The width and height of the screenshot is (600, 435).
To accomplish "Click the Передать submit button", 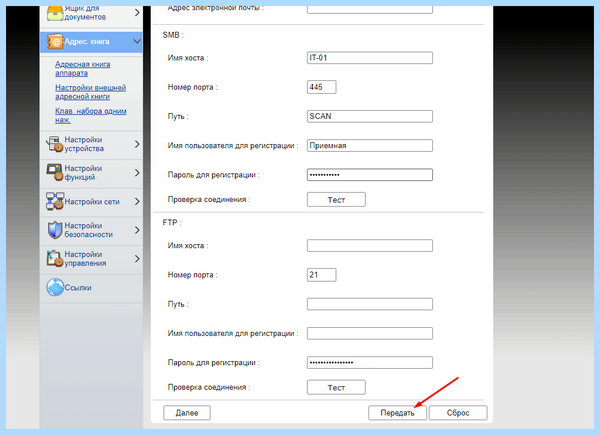I will 397,413.
